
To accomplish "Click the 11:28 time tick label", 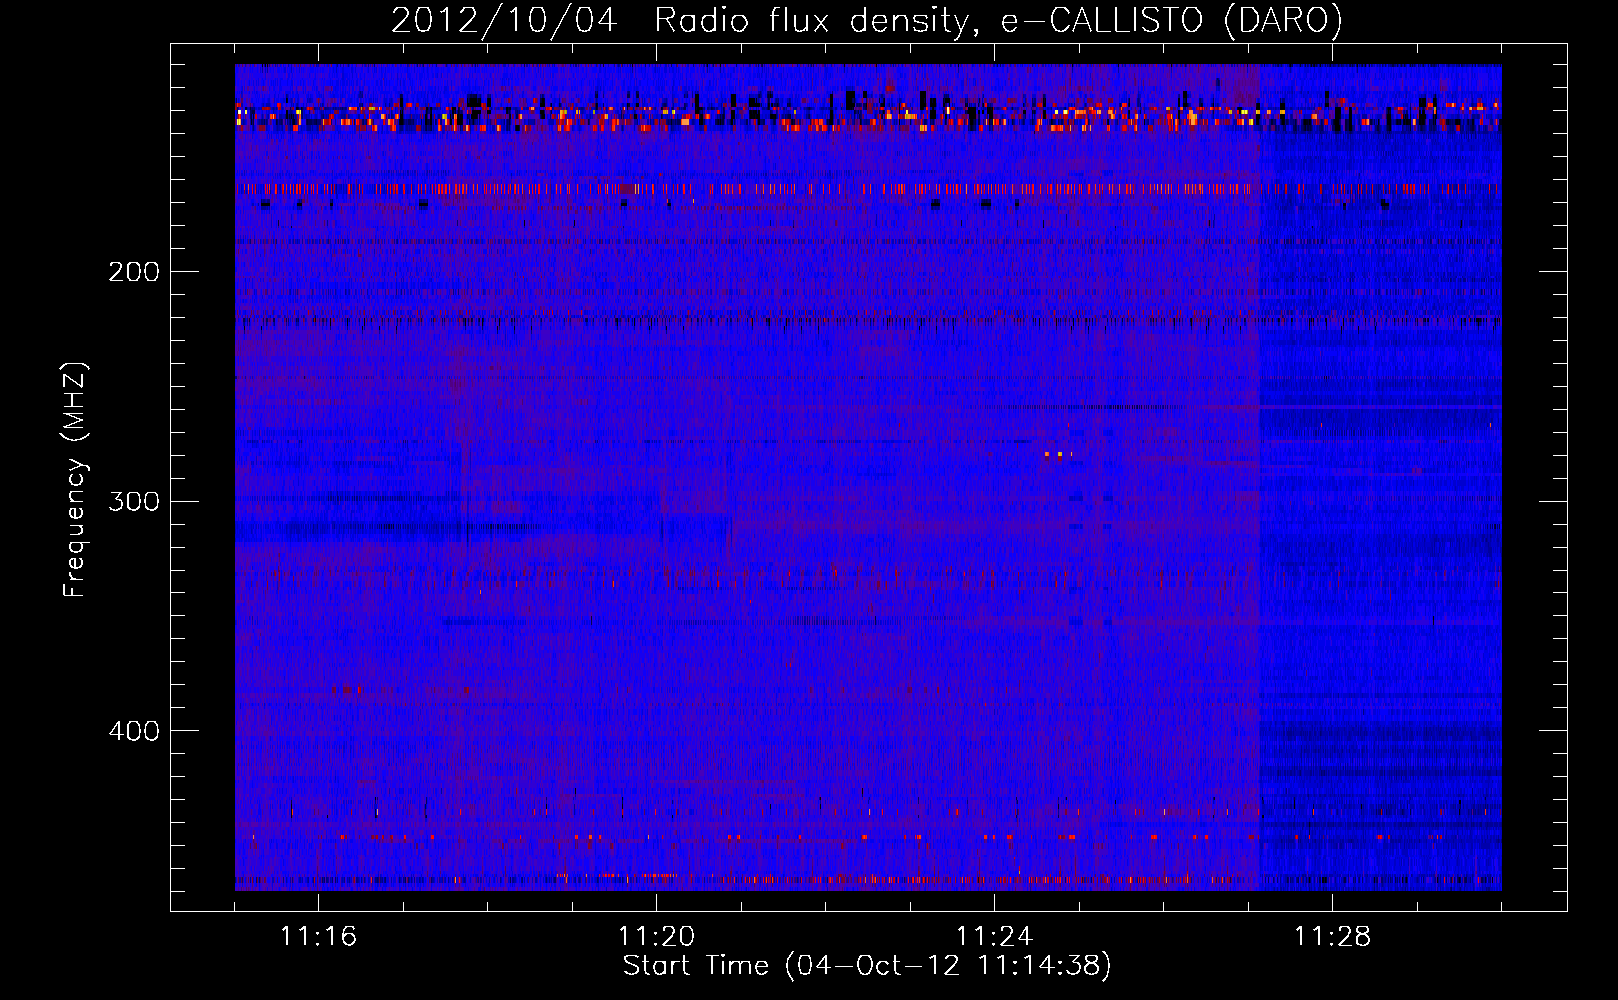I will (x=1332, y=937).
